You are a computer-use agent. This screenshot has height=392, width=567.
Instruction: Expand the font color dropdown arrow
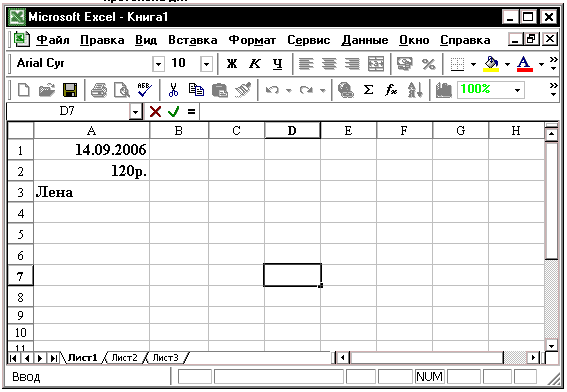tap(541, 64)
